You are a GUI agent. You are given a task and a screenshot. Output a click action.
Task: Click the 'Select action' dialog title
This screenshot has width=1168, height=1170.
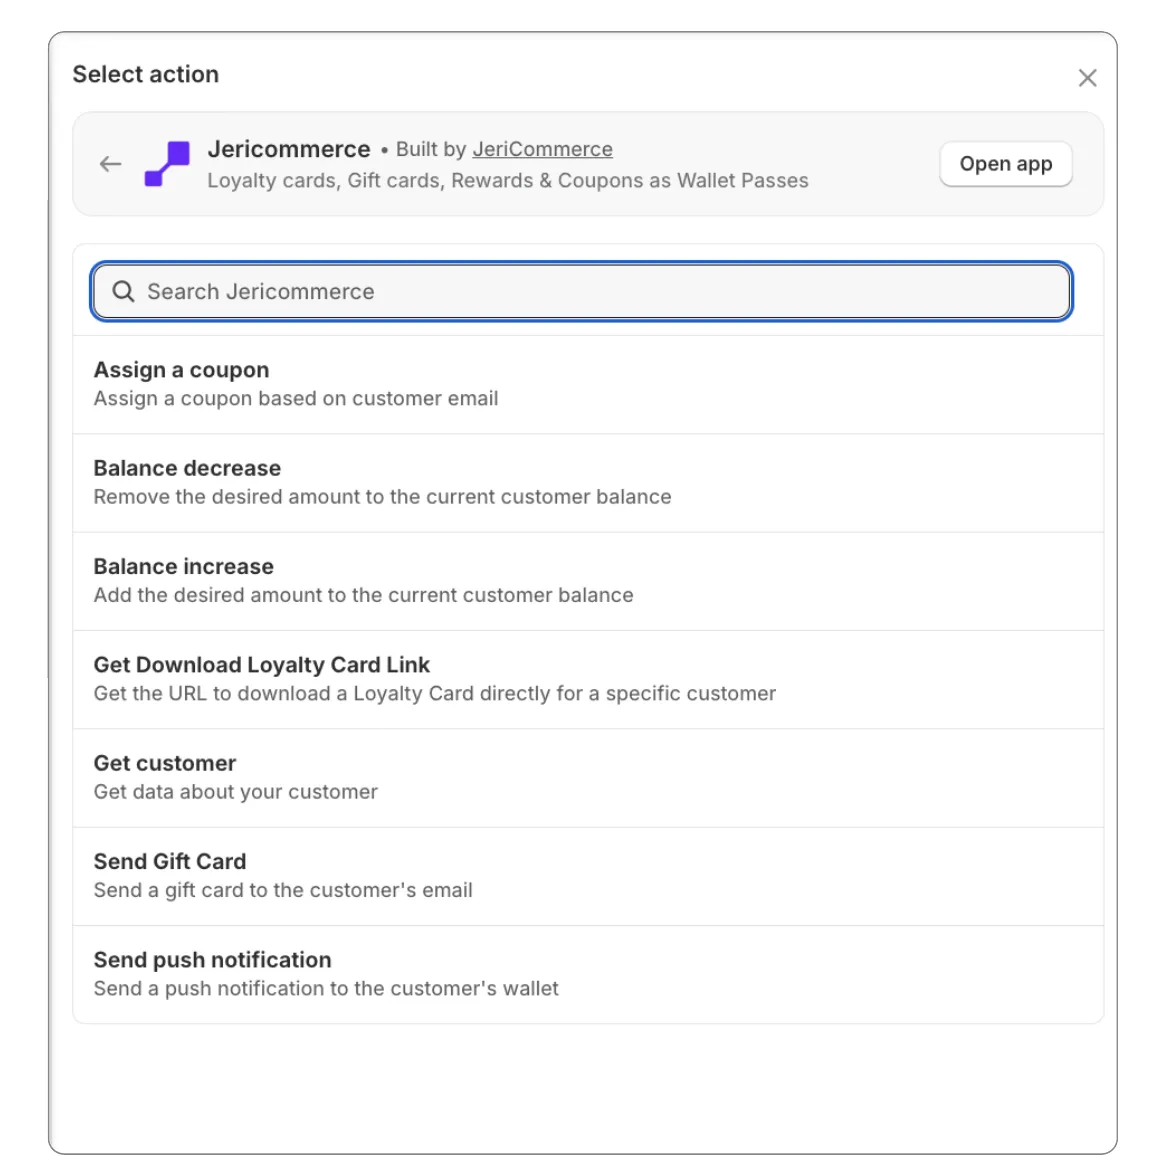coord(145,74)
